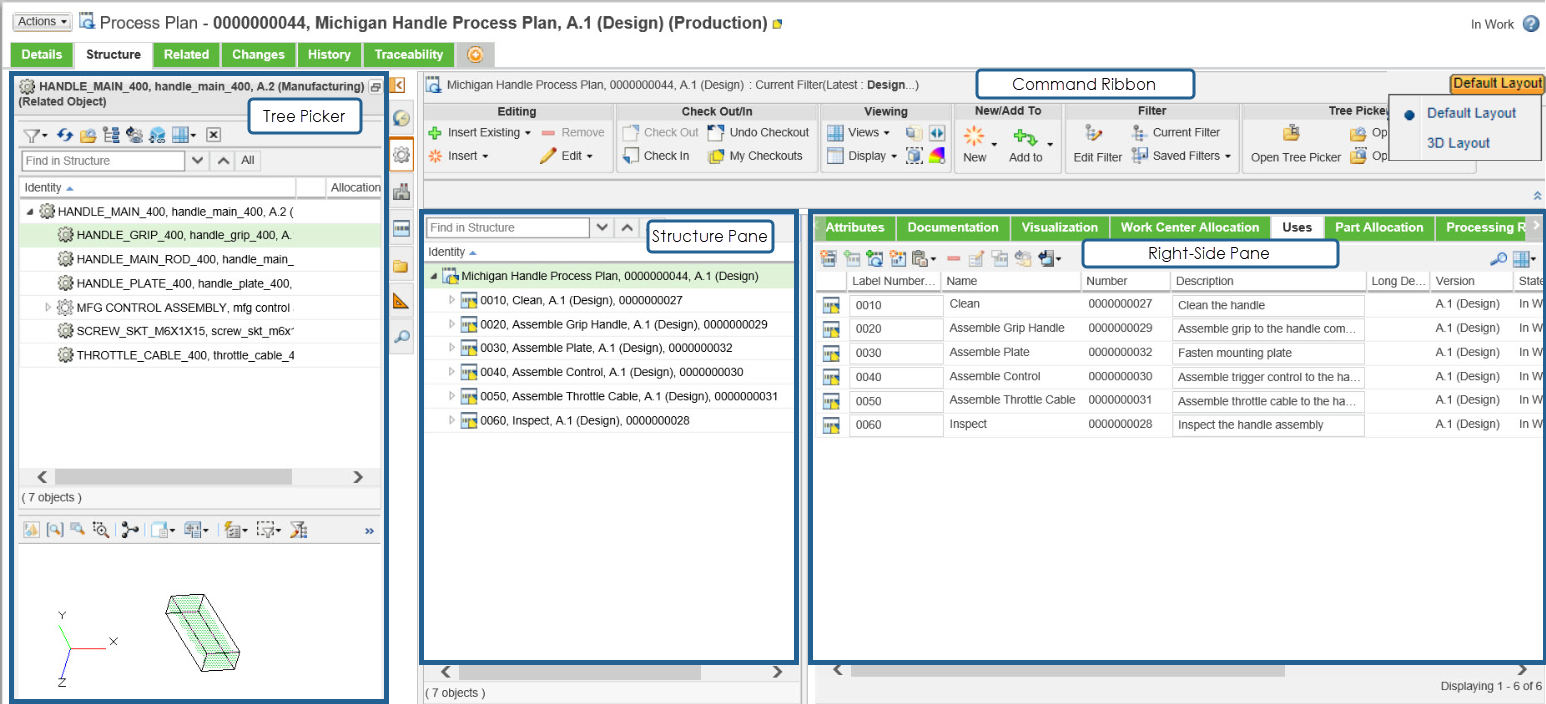The width and height of the screenshot is (1546, 704).
Task: Select the 3D Layout option
Action: (1458, 143)
